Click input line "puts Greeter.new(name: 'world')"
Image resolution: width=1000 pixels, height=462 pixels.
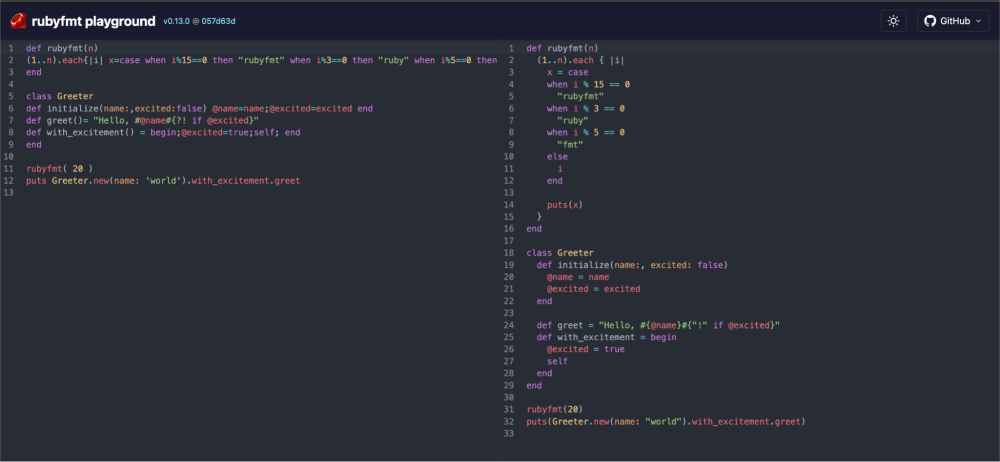click(163, 181)
